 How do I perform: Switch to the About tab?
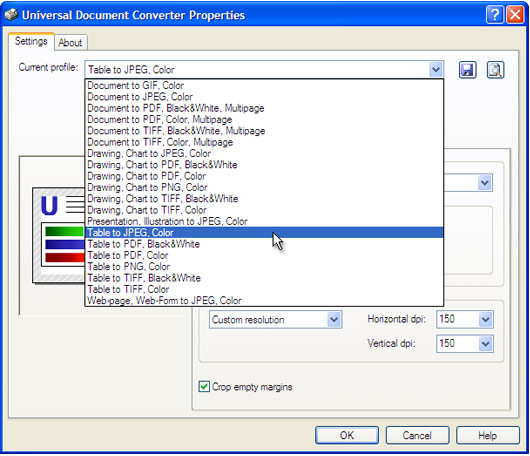pyautogui.click(x=70, y=43)
